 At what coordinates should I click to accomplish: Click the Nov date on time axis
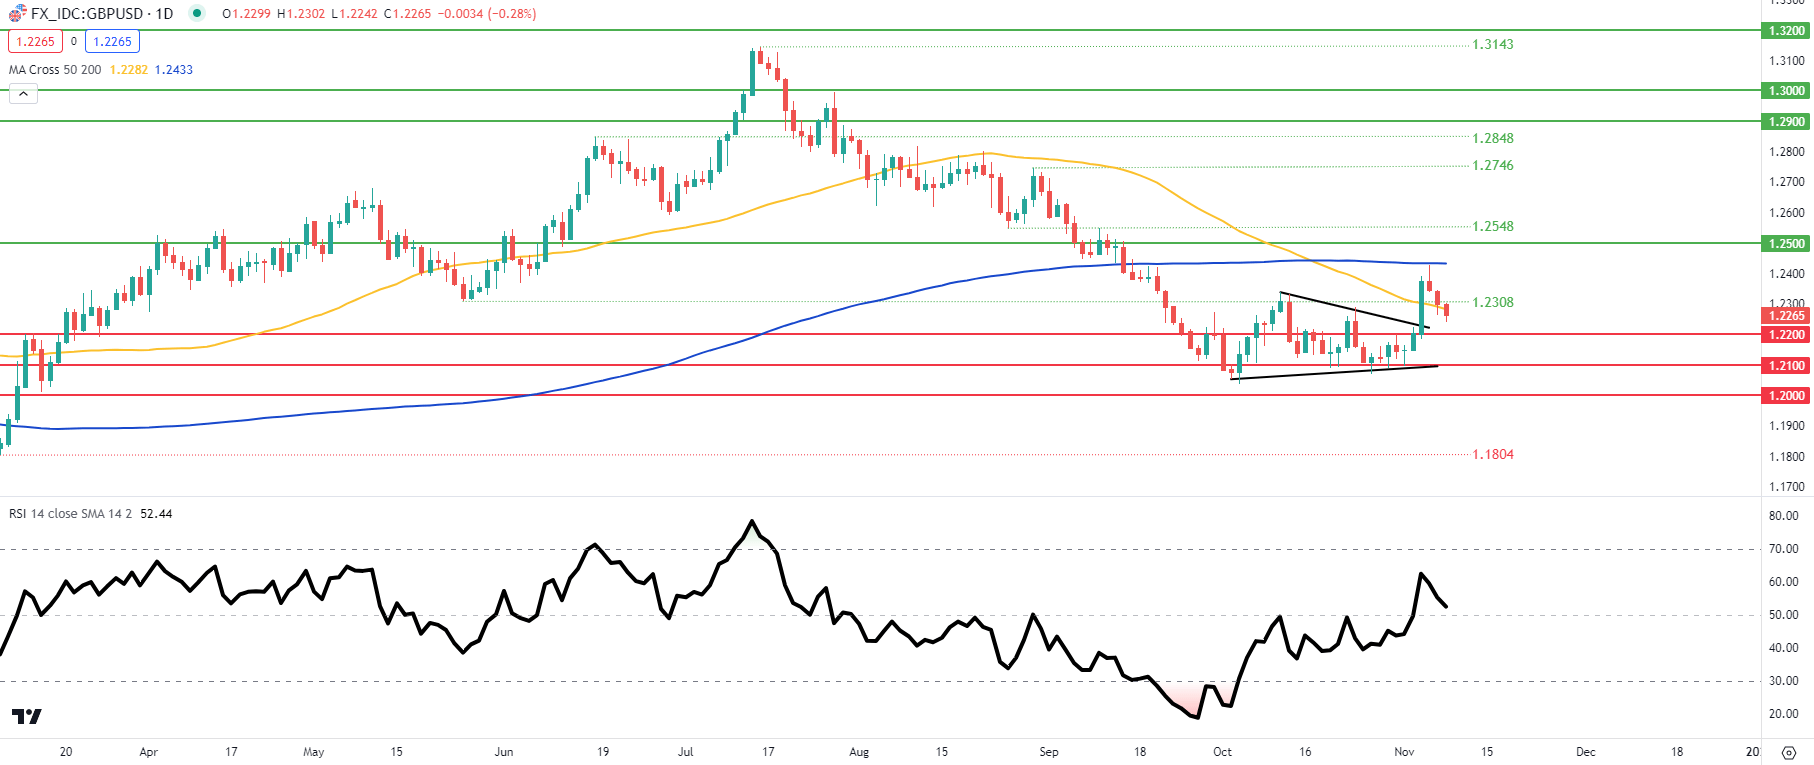coord(1404,752)
